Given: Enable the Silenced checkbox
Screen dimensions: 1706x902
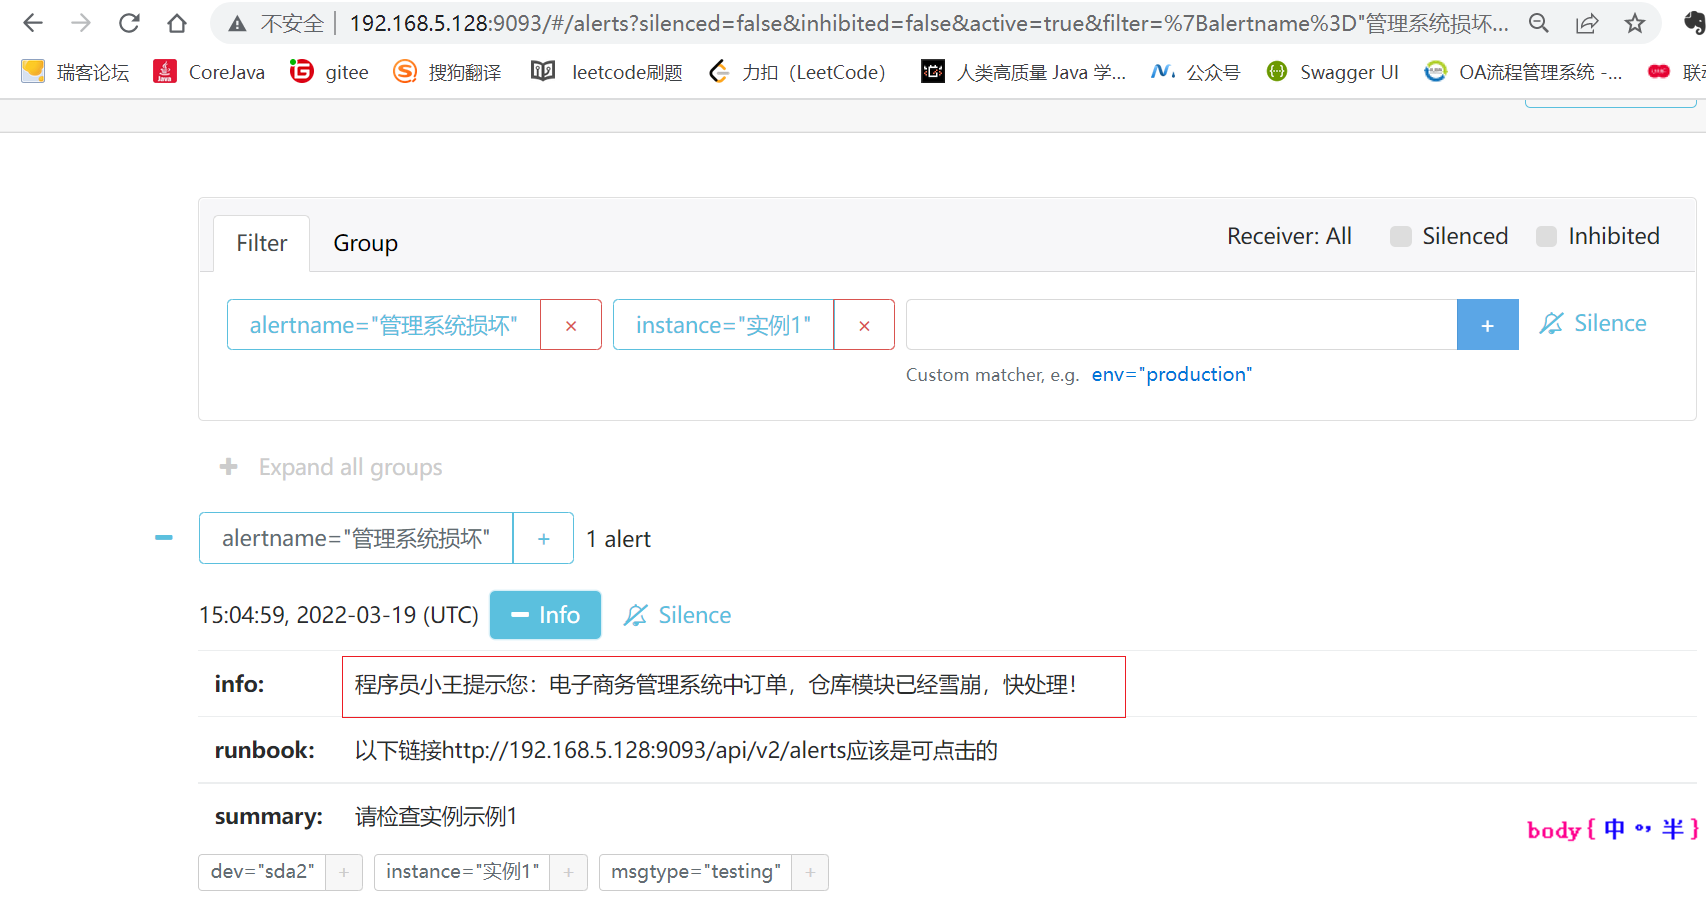Looking at the screenshot, I should point(1399,236).
